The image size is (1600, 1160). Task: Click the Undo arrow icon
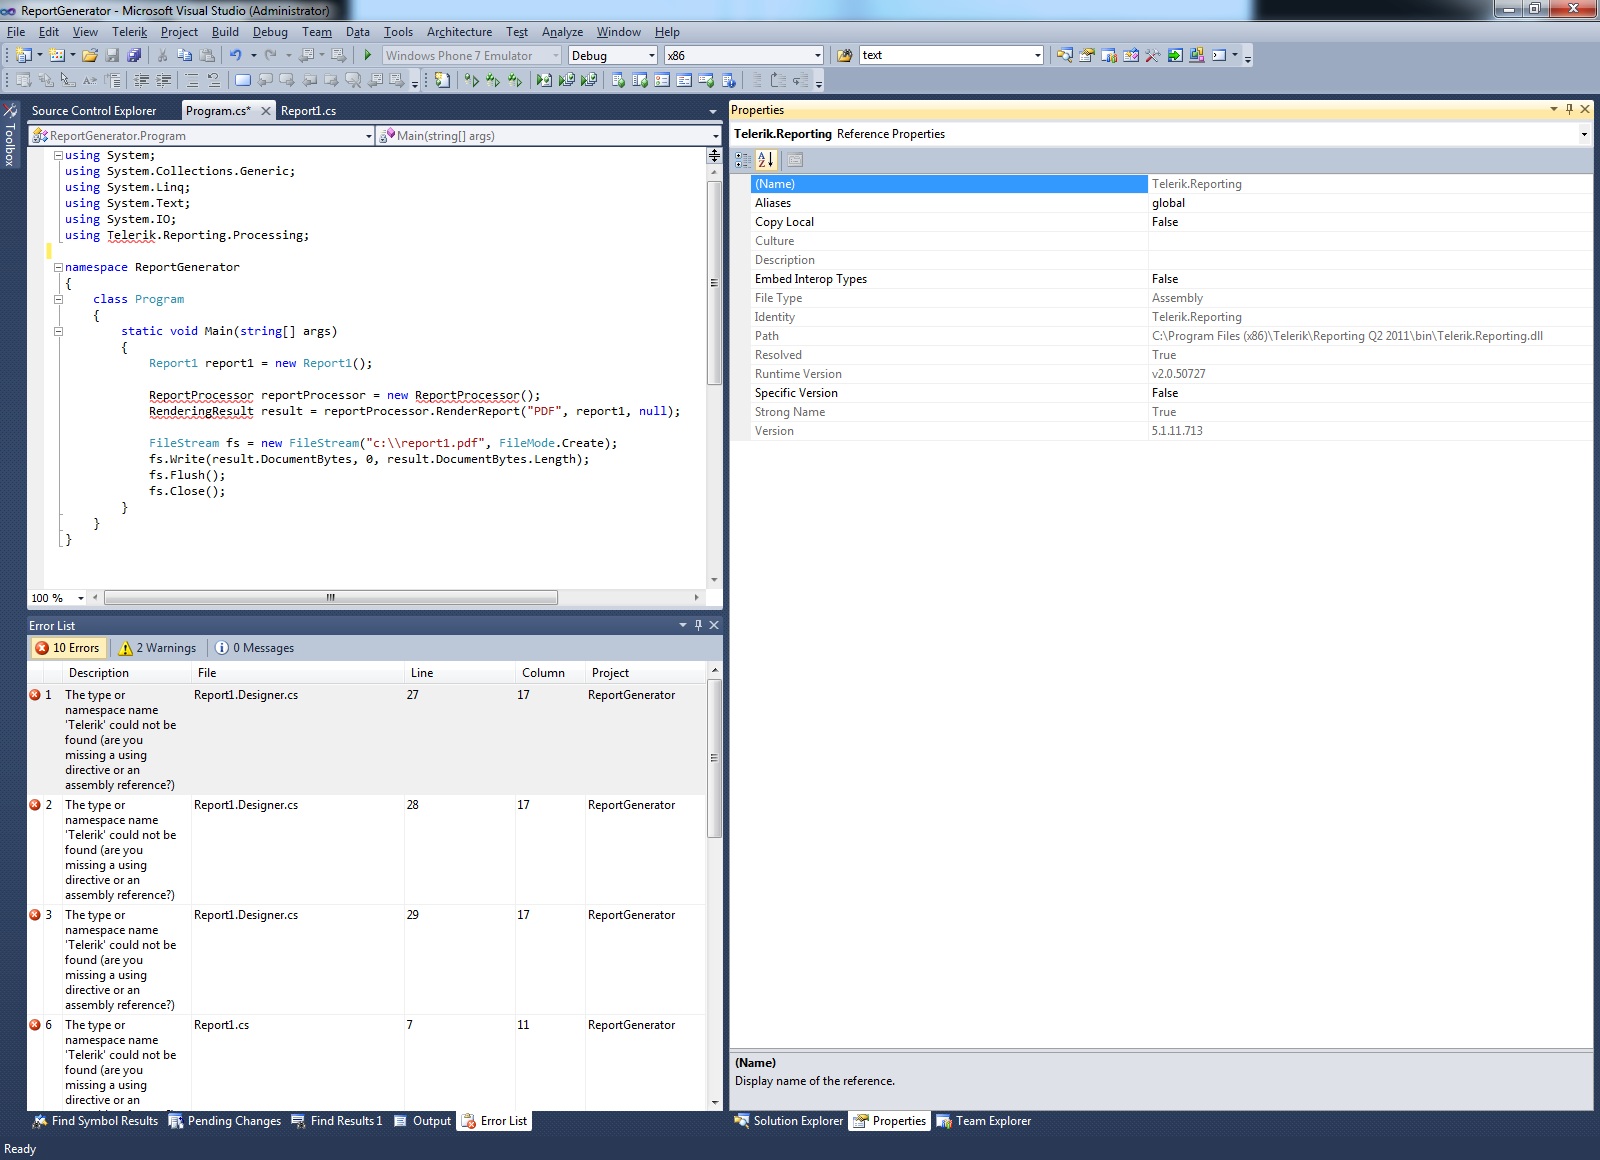click(235, 56)
